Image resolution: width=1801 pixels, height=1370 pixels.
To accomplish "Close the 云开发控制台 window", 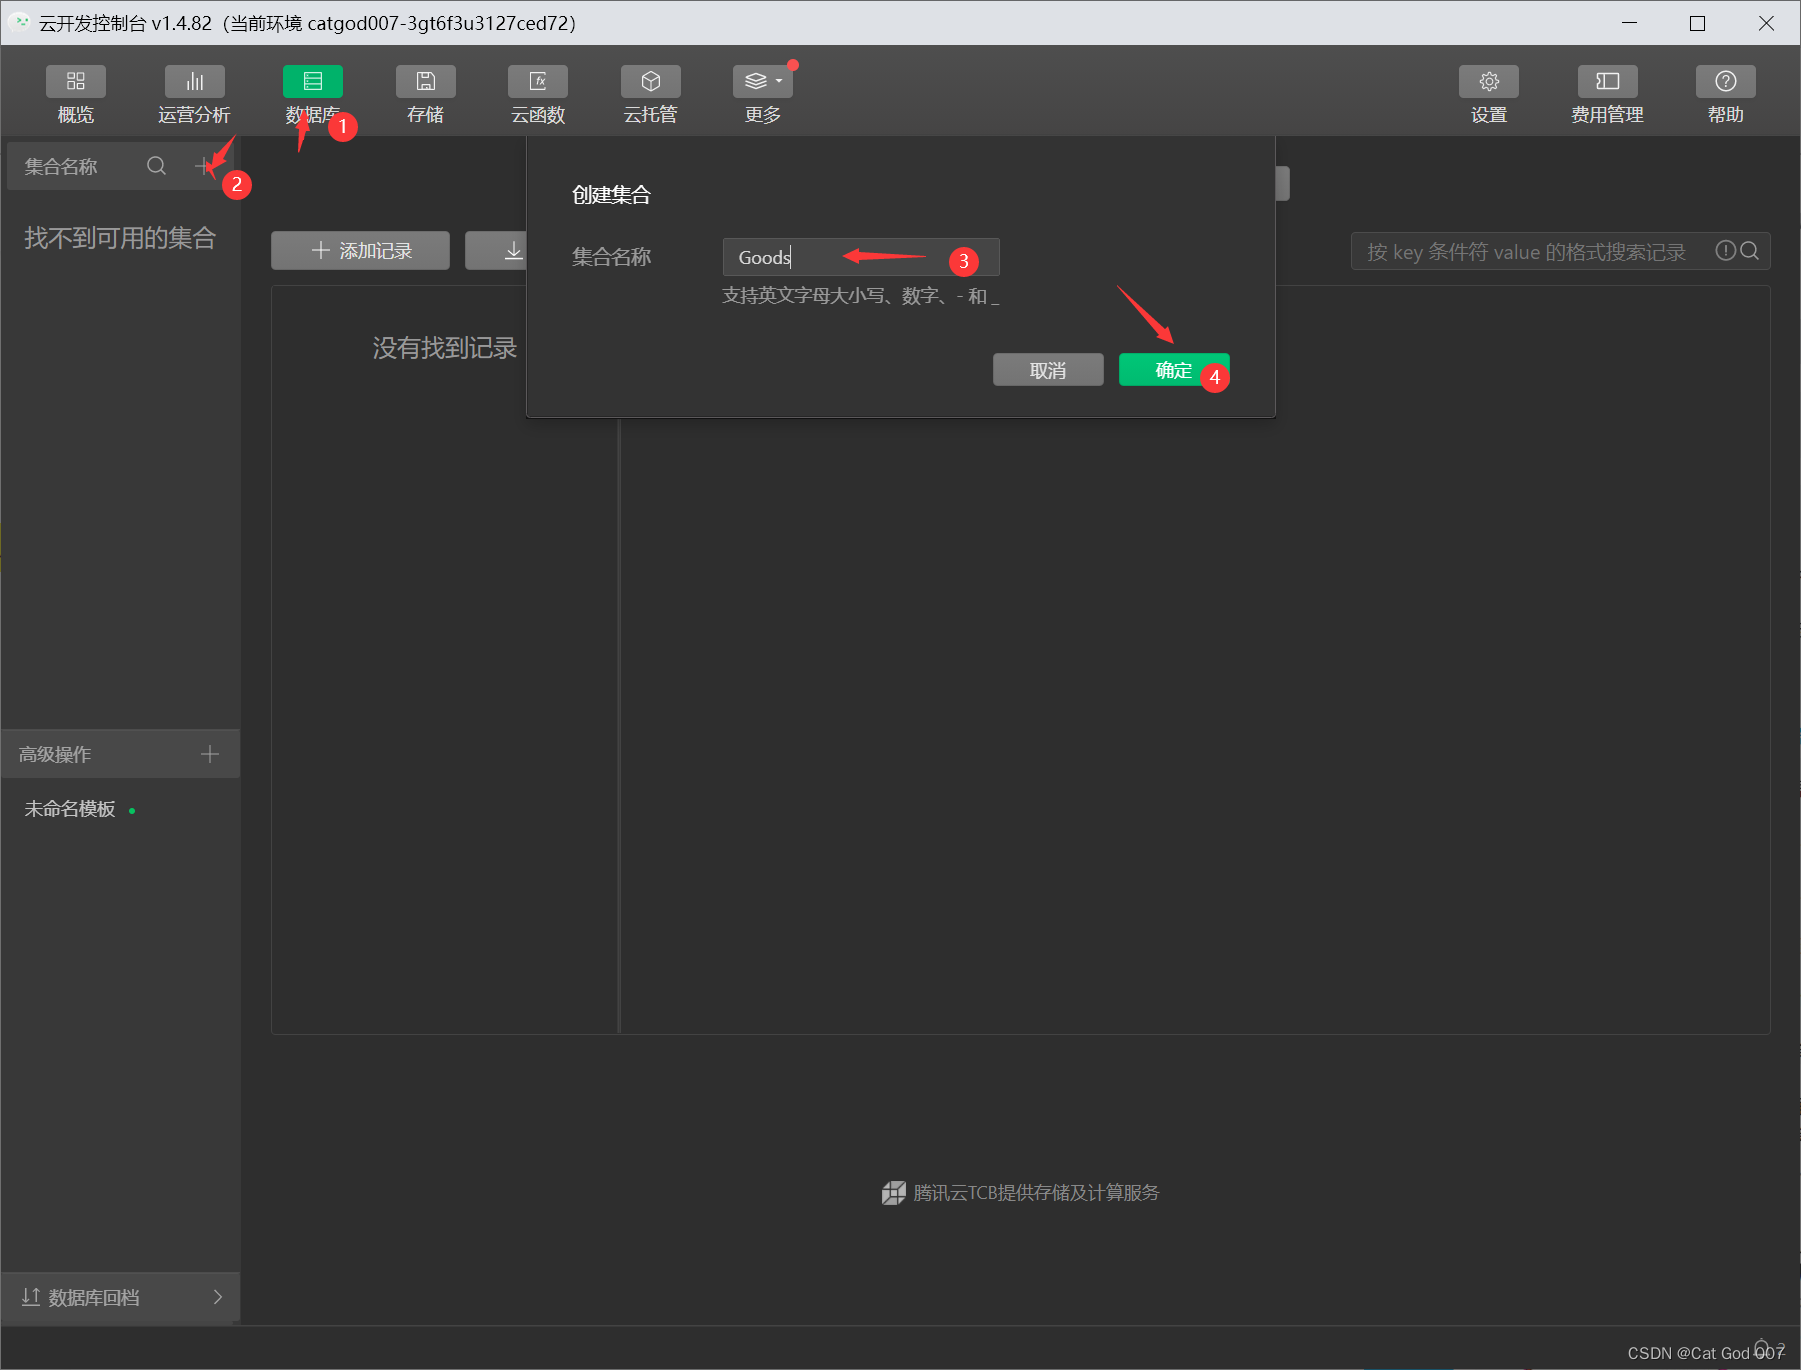I will [x=1766, y=23].
